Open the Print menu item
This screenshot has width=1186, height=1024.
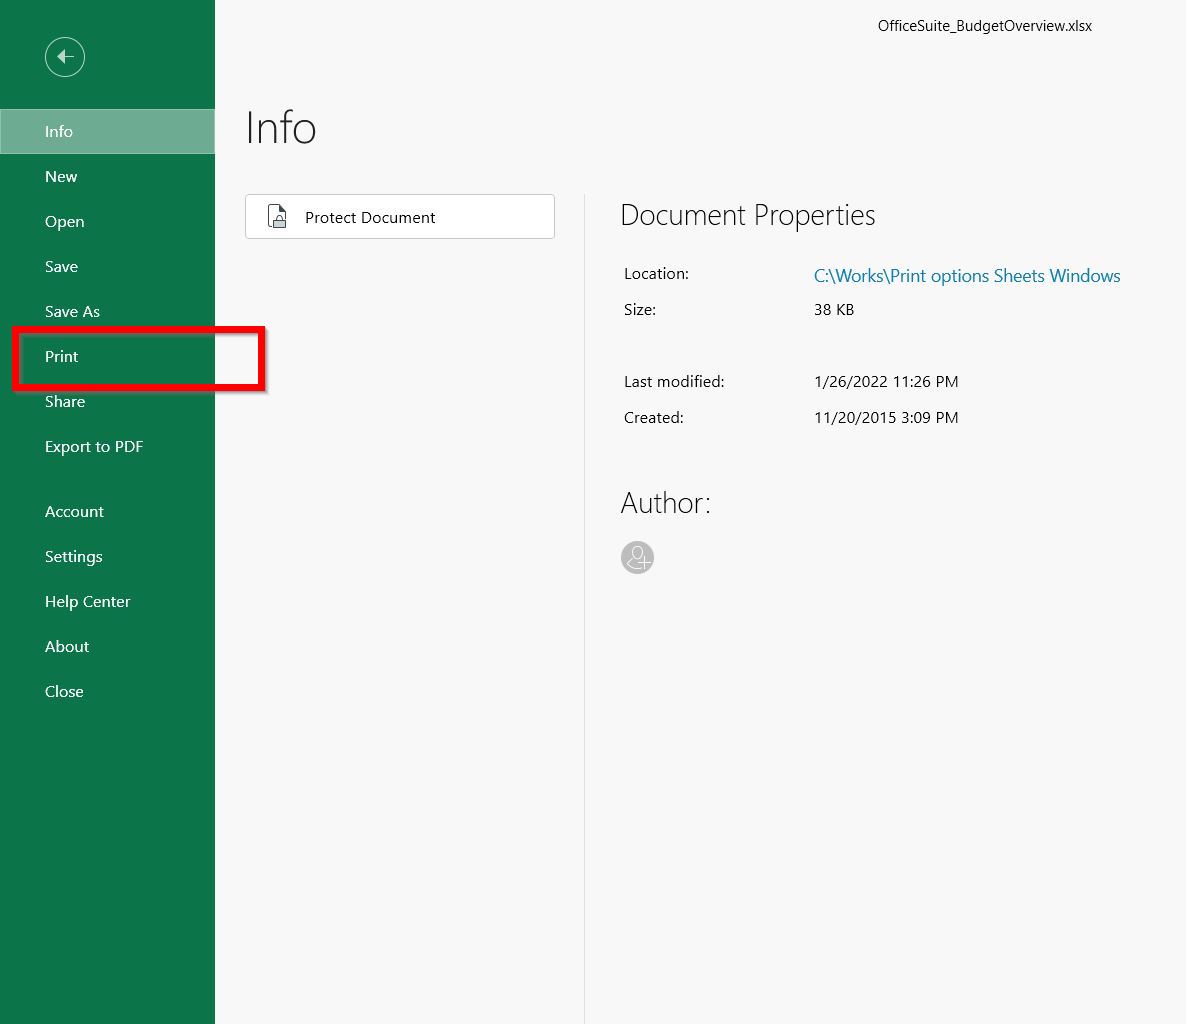pyautogui.click(x=107, y=356)
